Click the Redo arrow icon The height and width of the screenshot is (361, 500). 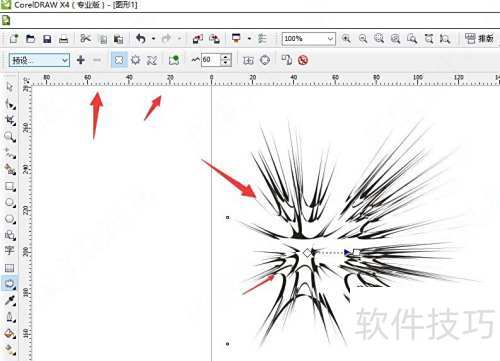pyautogui.click(x=166, y=39)
